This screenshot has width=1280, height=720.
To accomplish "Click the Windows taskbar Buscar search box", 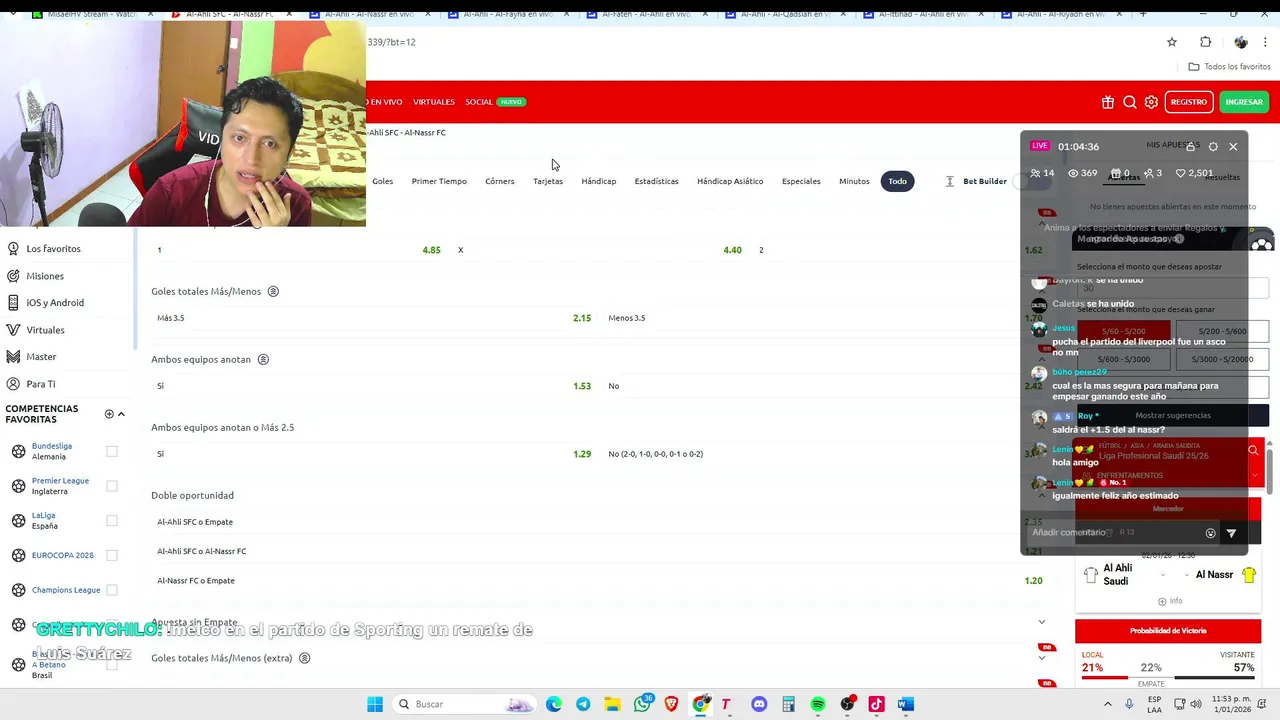I will pos(465,704).
